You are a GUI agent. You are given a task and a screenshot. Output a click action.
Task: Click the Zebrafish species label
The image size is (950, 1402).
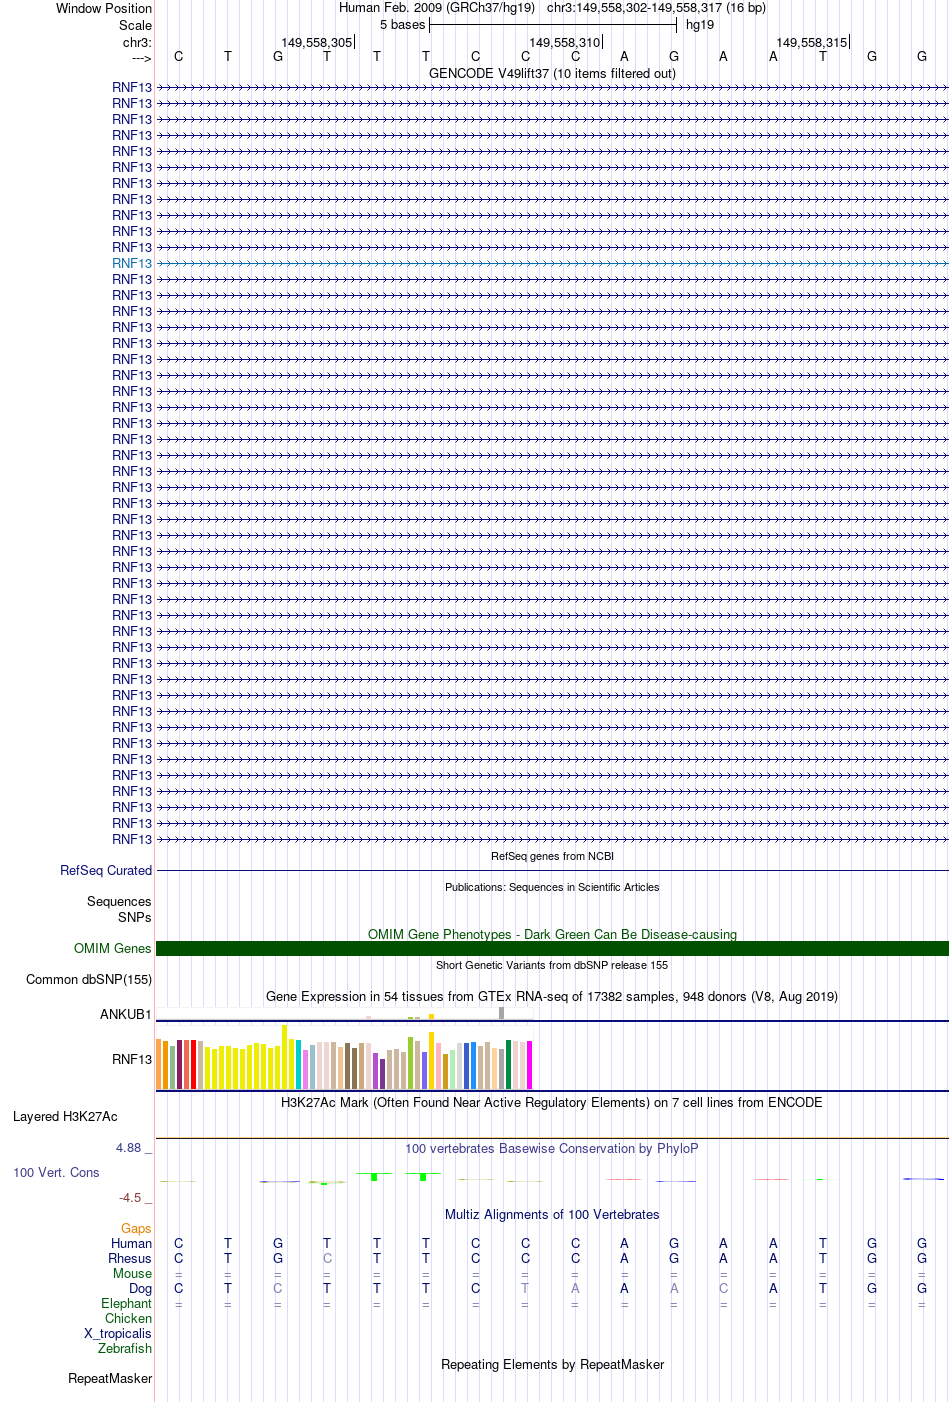coord(125,1348)
